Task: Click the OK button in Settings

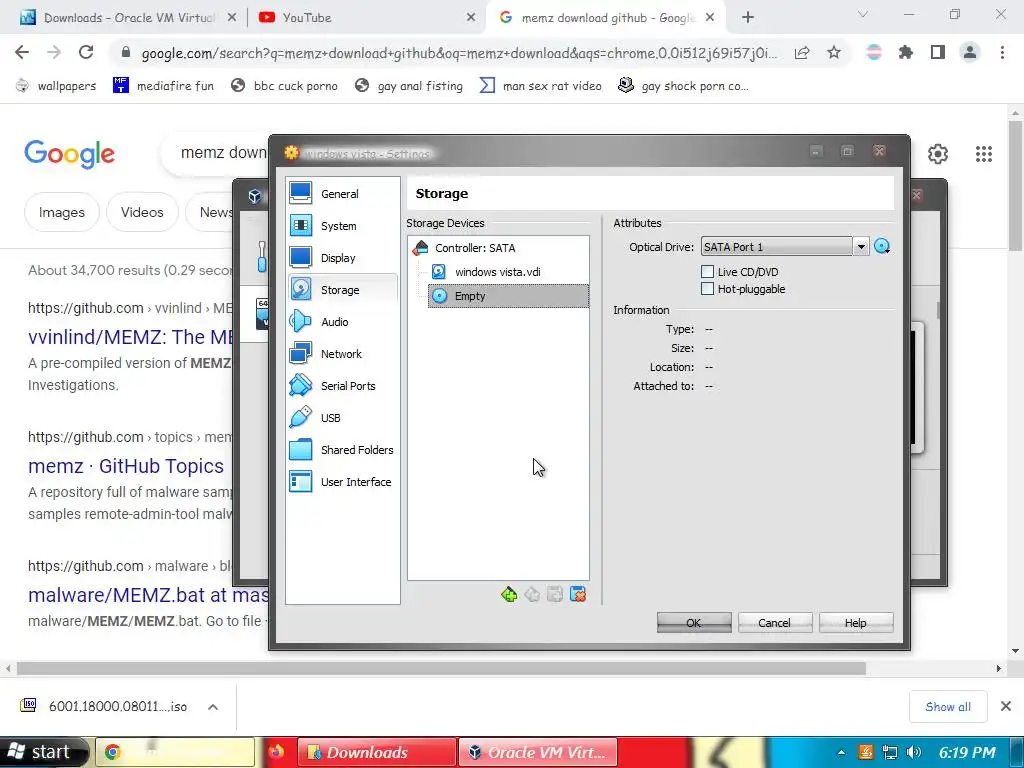Action: pos(694,622)
